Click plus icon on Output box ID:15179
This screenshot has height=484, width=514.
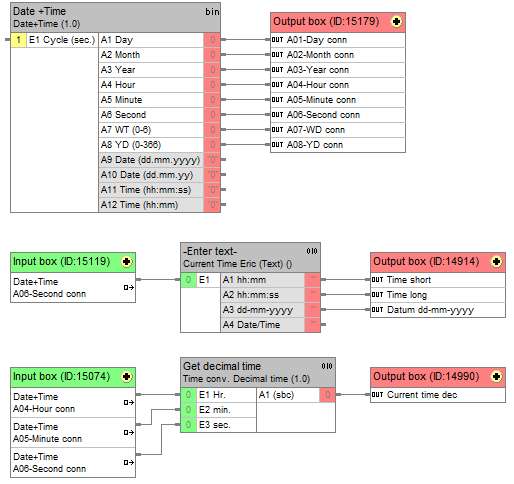tap(396, 22)
